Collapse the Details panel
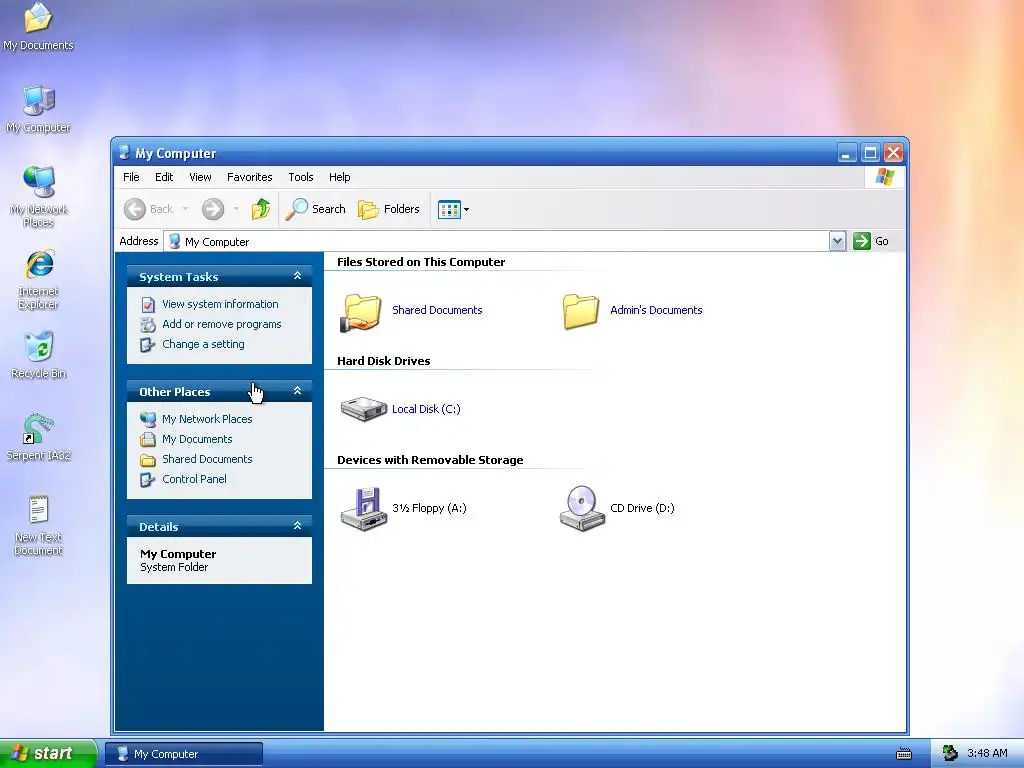Image resolution: width=1024 pixels, height=768 pixels. pyautogui.click(x=297, y=526)
